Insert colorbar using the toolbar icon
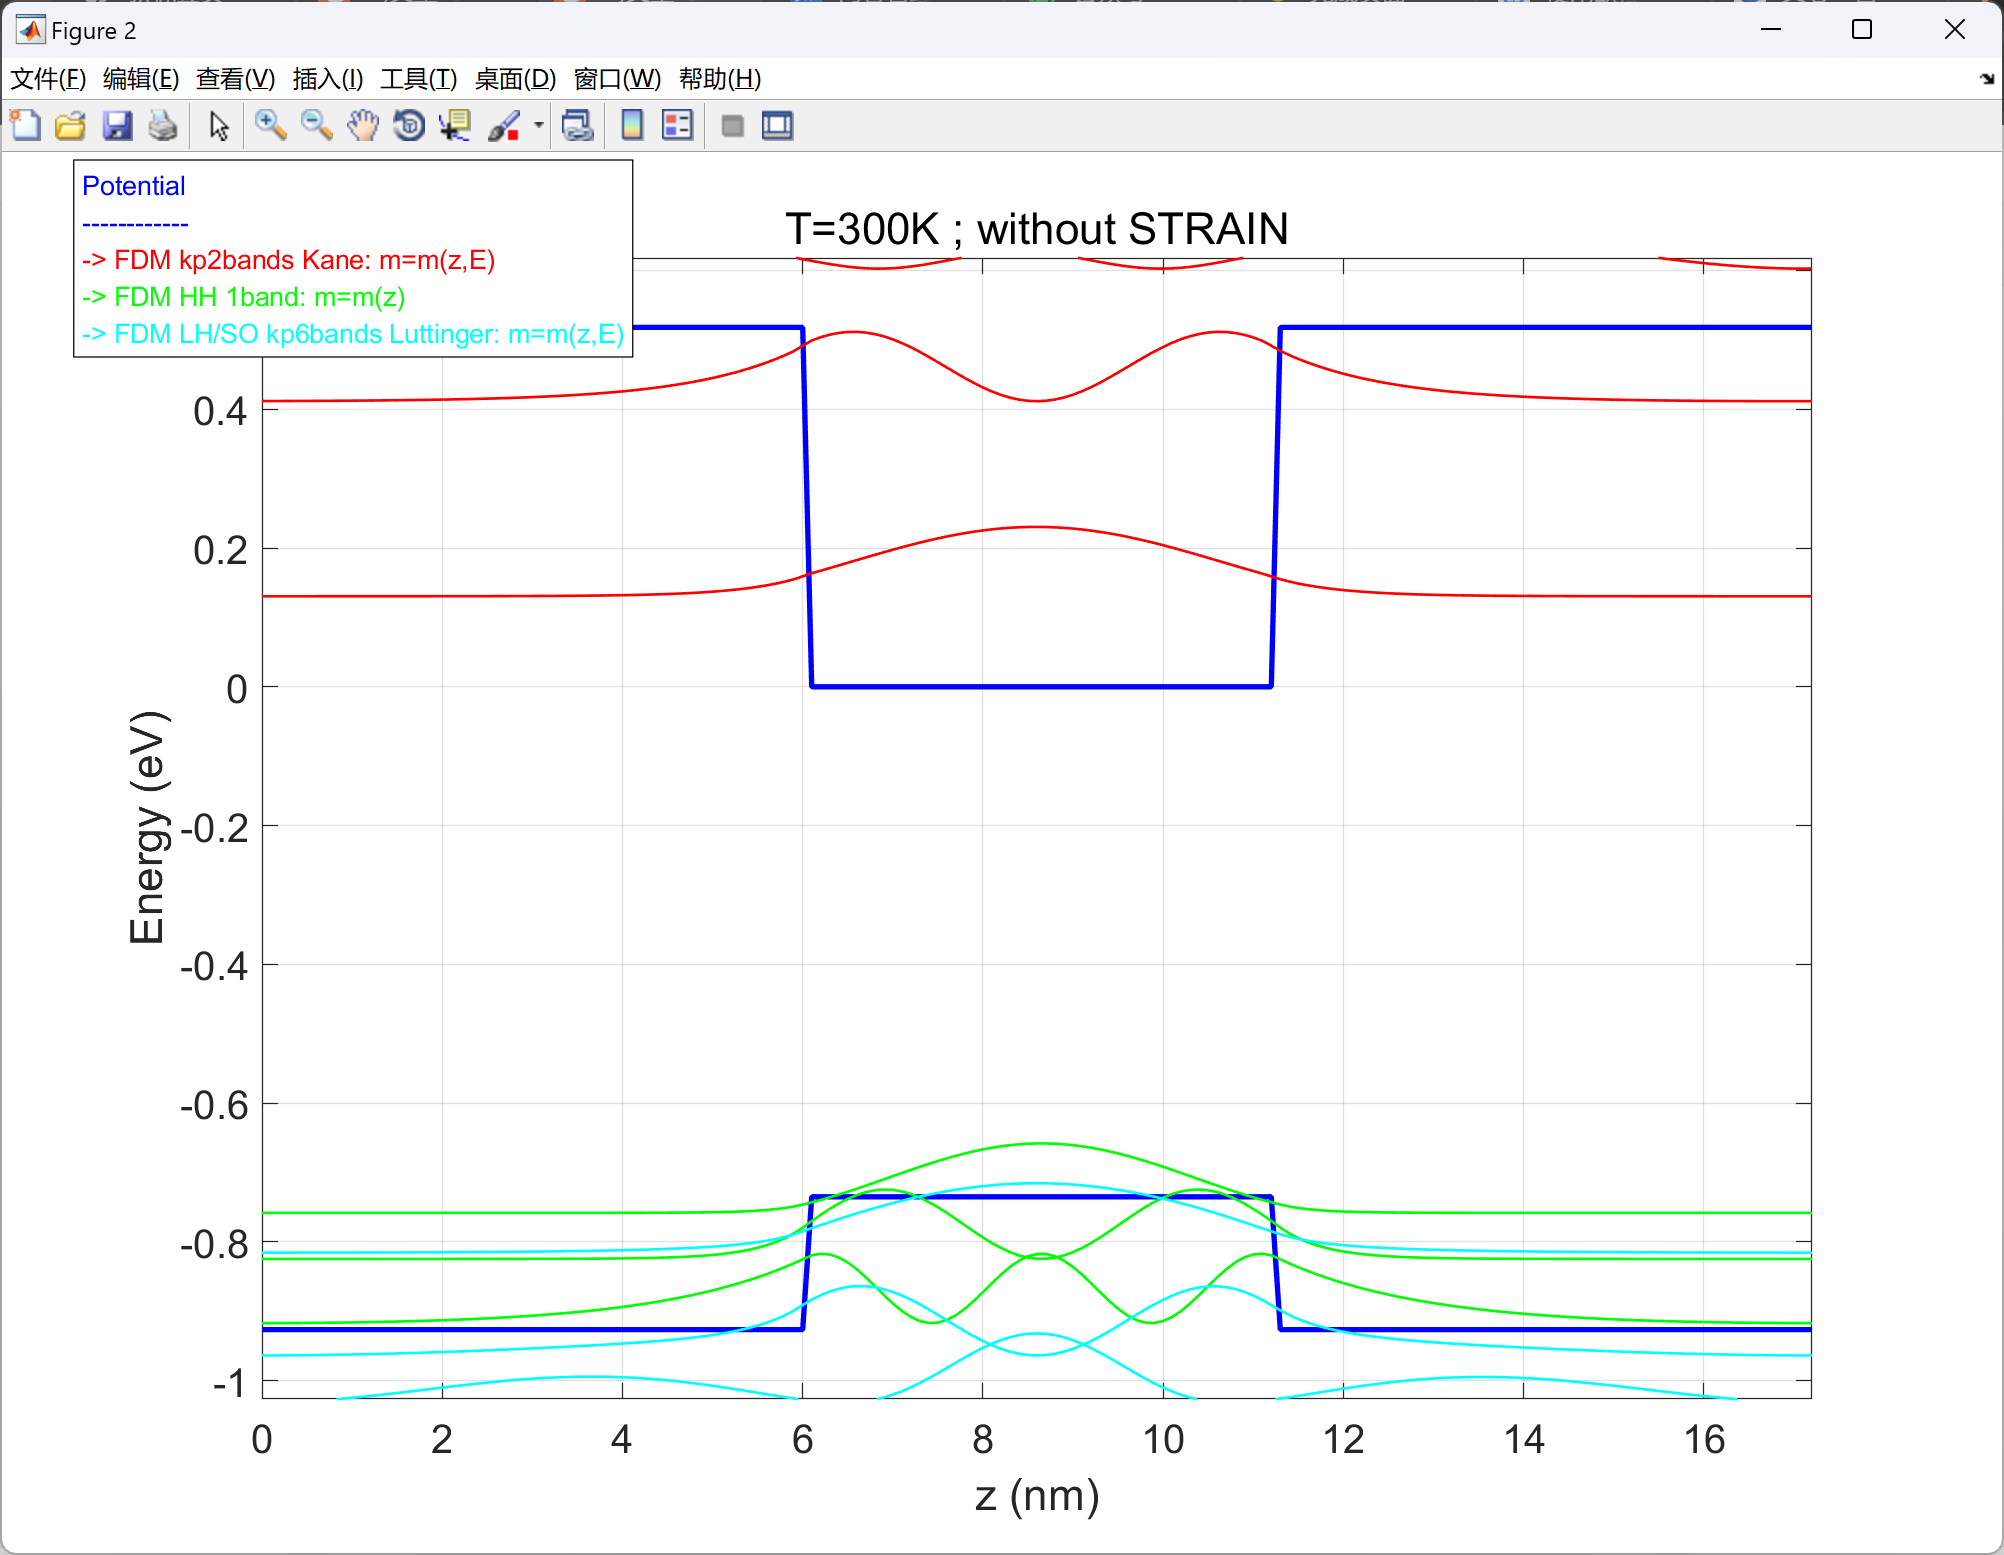The image size is (2004, 1555). 632,126
